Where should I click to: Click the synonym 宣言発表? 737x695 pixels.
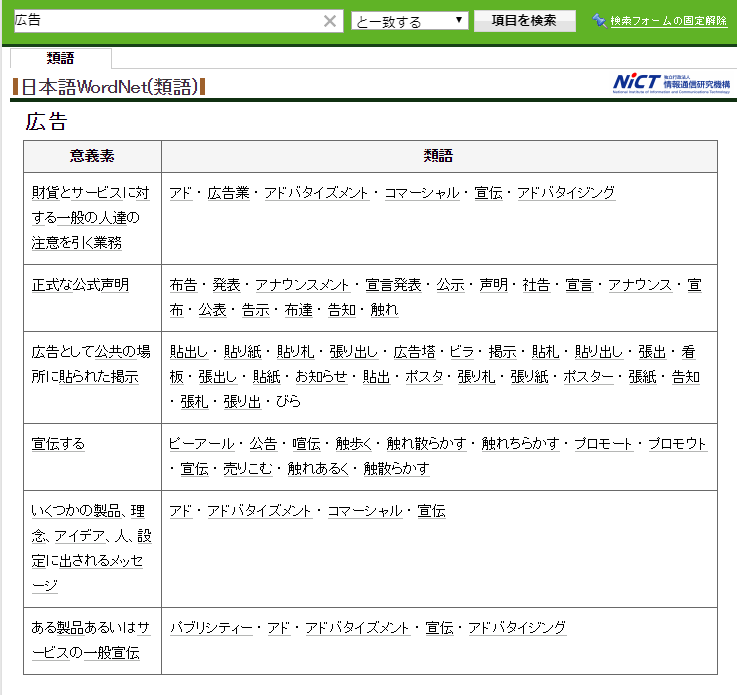point(393,285)
